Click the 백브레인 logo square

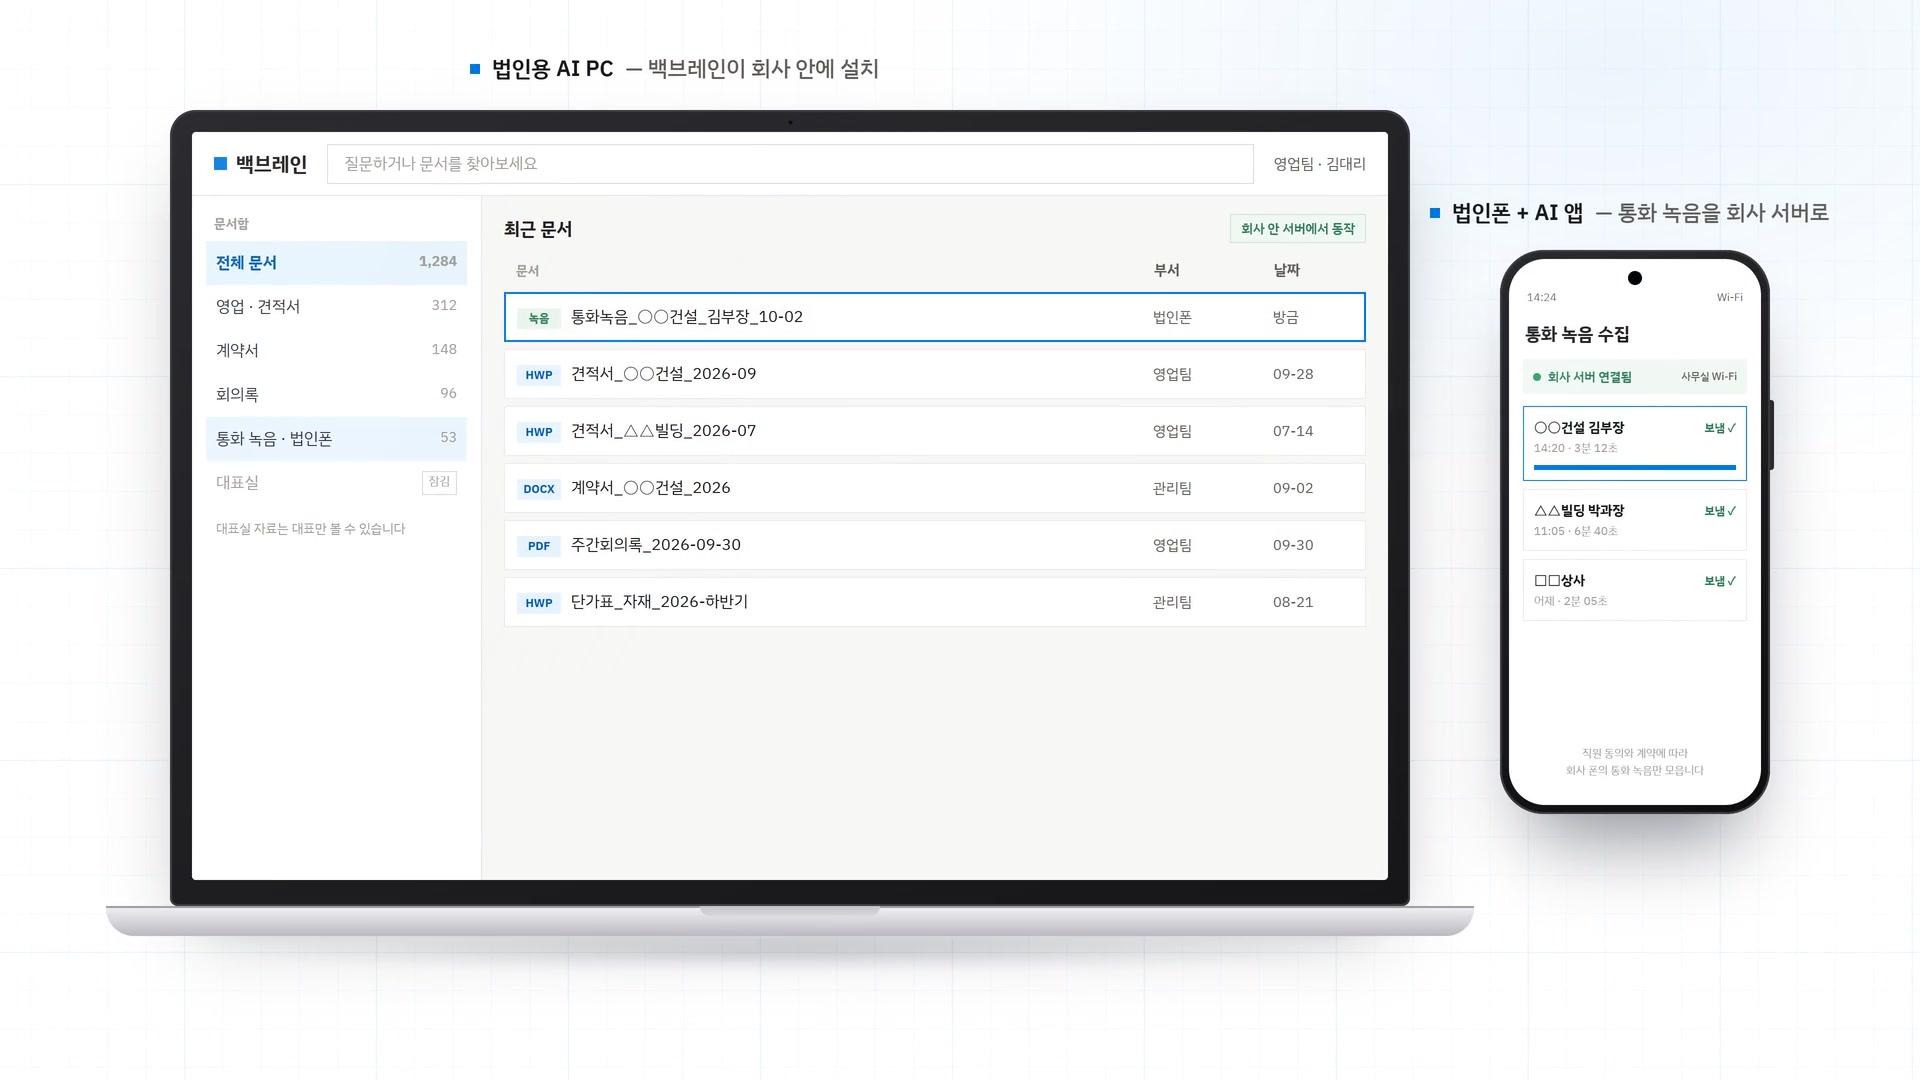coord(221,164)
